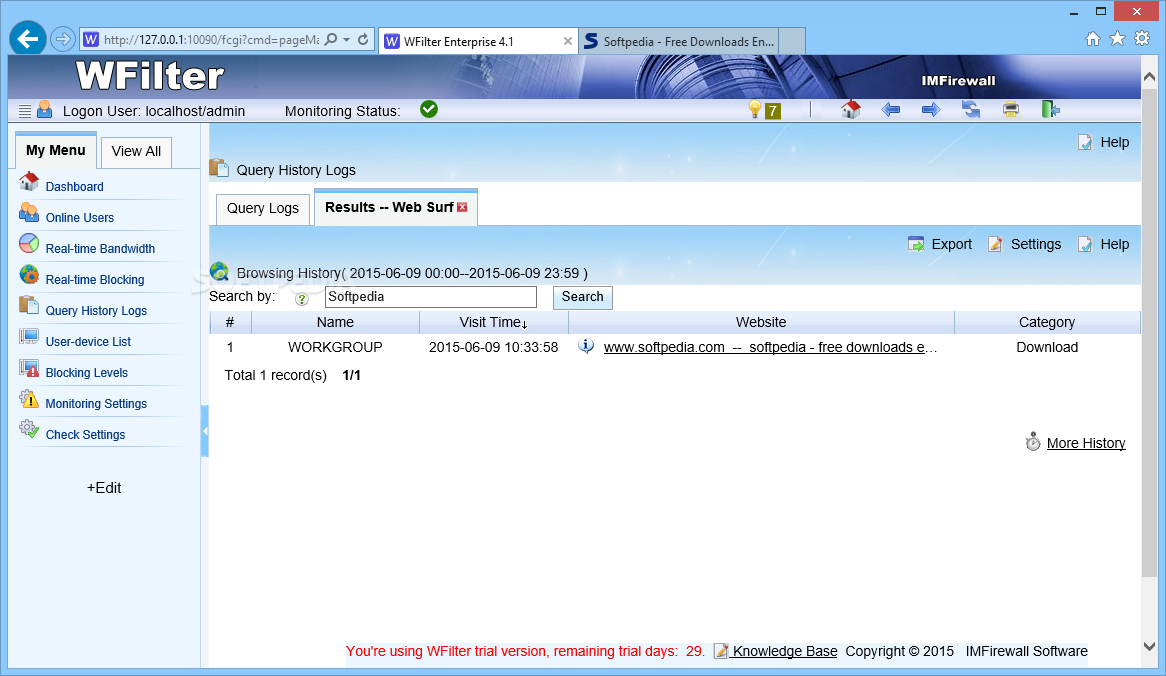Click the notification count badge 7
This screenshot has width=1166, height=676.
773,111
